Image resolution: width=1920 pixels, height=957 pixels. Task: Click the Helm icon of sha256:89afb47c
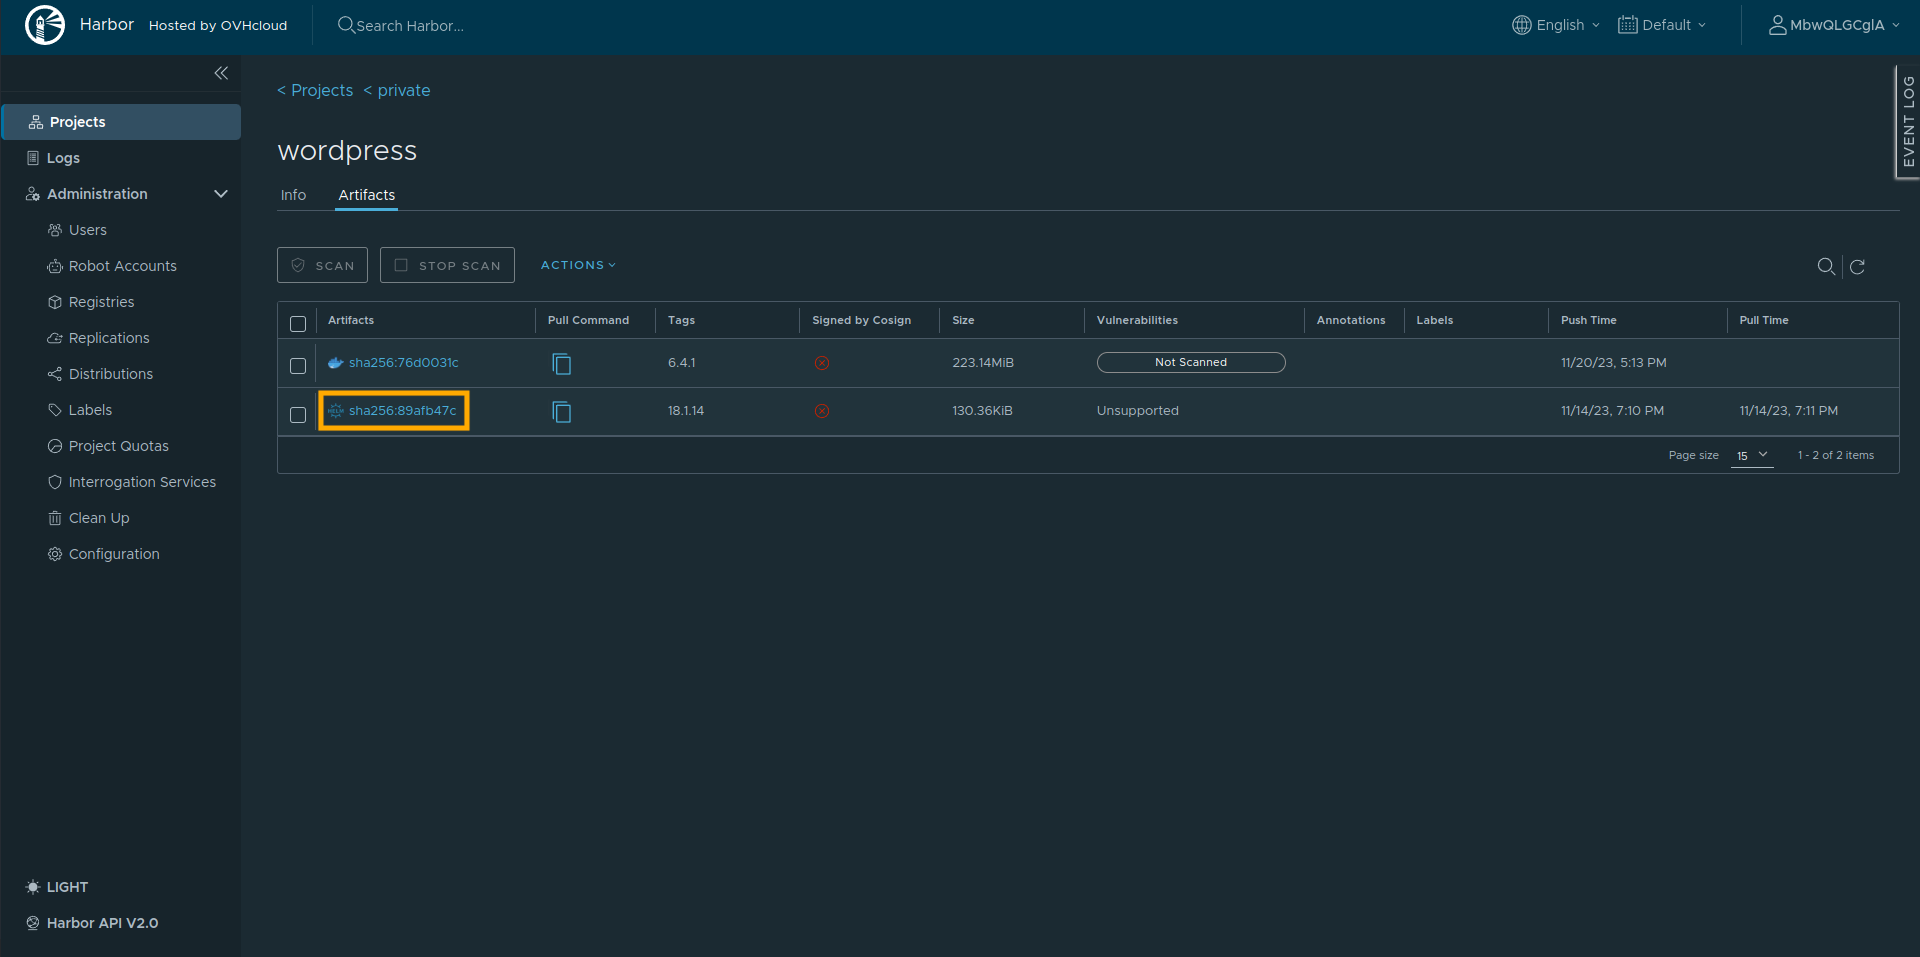[336, 411]
